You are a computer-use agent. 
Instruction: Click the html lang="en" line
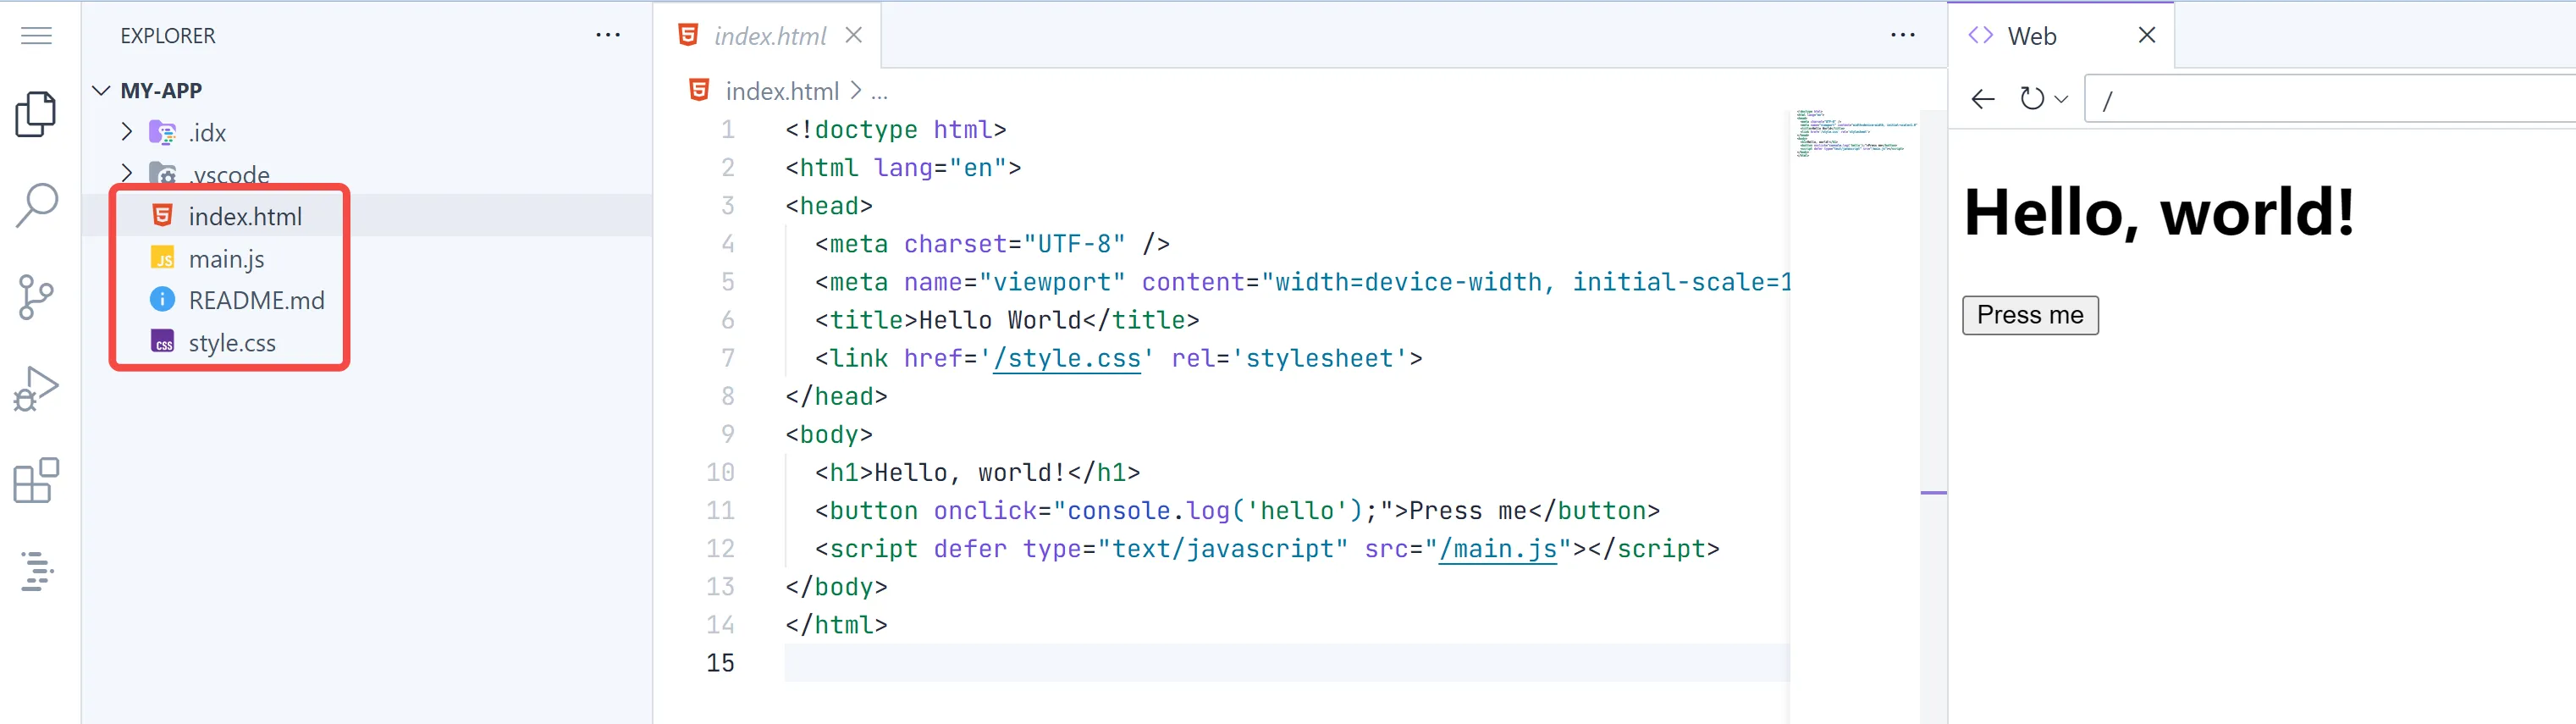pos(903,168)
